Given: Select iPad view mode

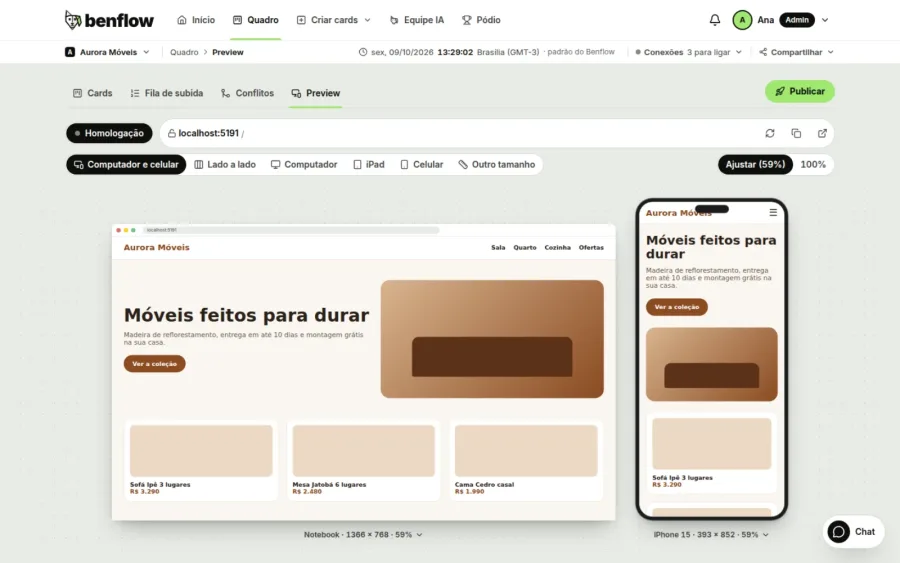Looking at the screenshot, I should (x=368, y=165).
